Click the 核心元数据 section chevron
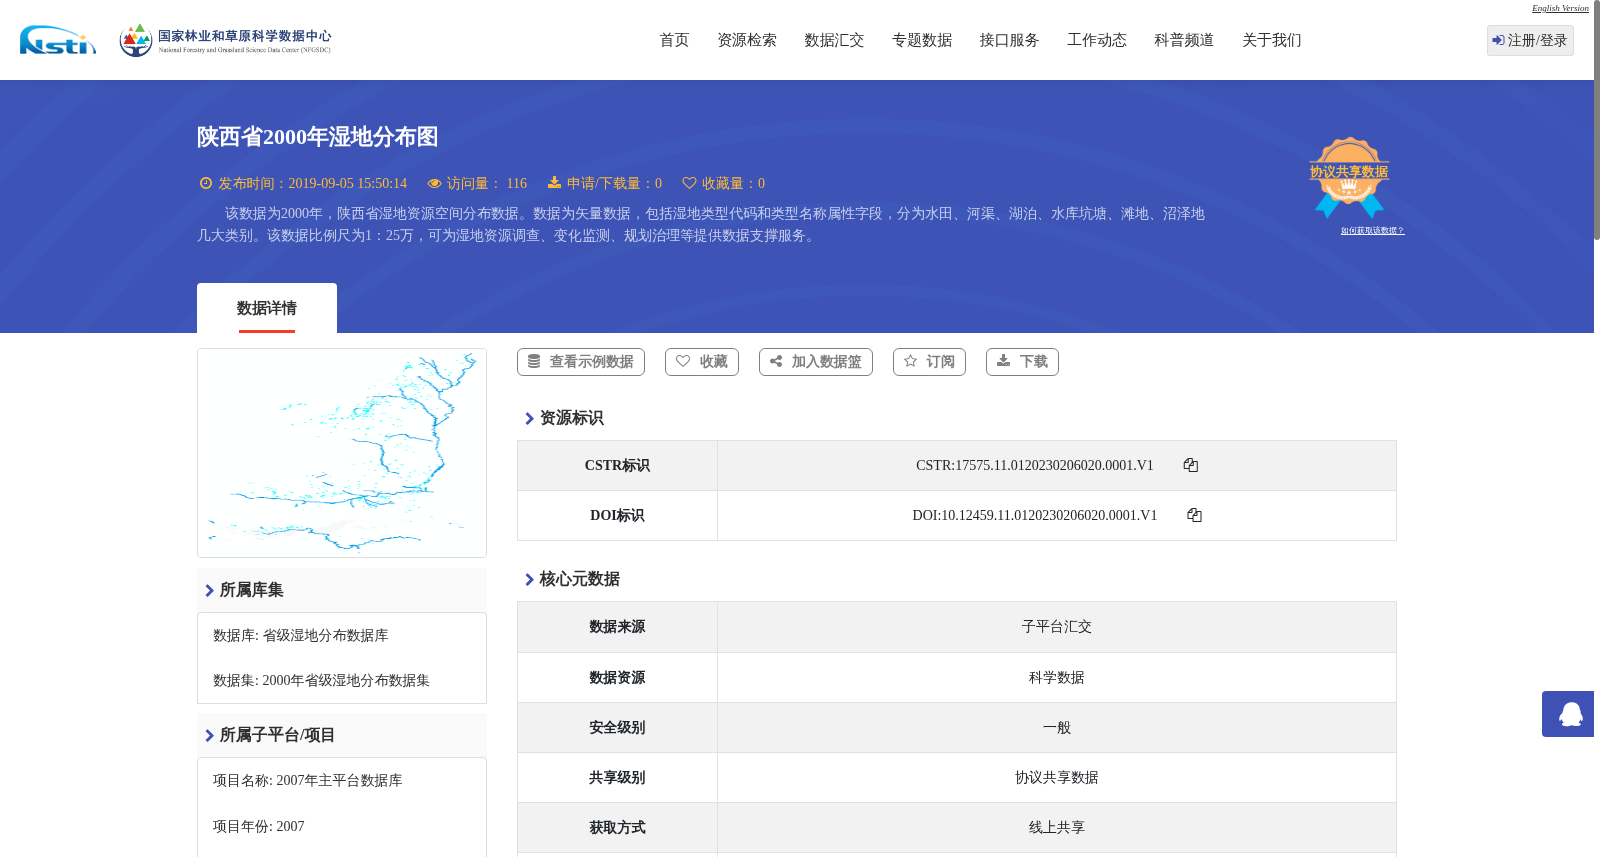The image size is (1600, 857). (530, 580)
